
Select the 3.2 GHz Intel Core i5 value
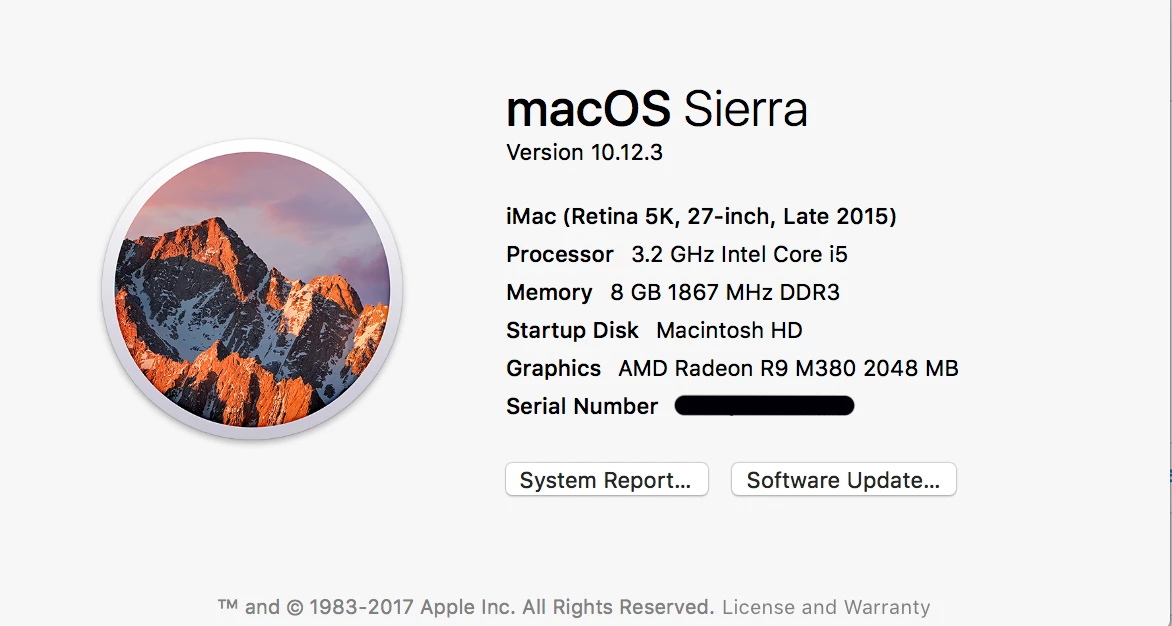[739, 254]
